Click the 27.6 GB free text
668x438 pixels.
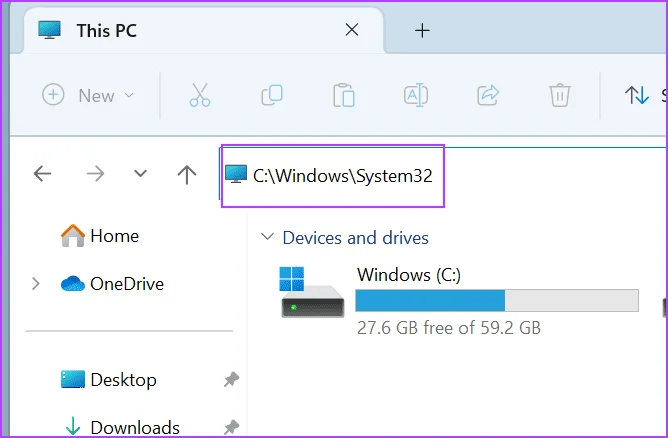pos(449,328)
